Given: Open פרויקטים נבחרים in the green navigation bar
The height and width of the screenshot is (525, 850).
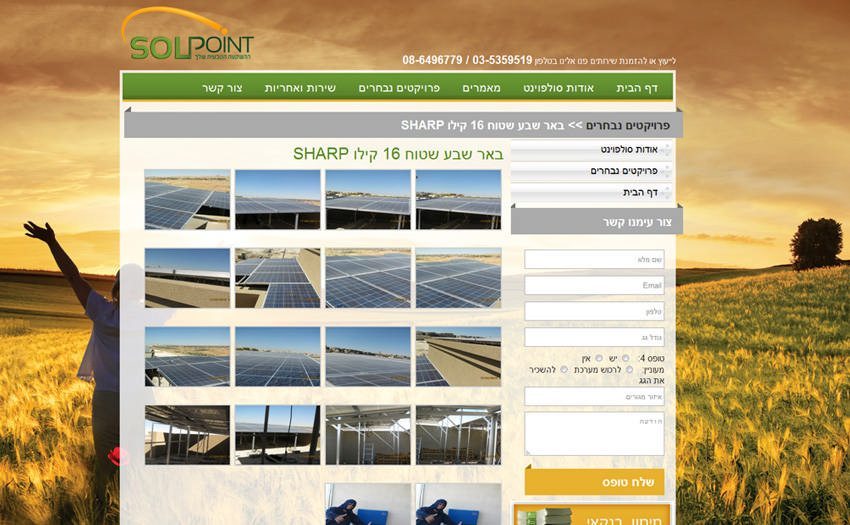Looking at the screenshot, I should [x=398, y=88].
